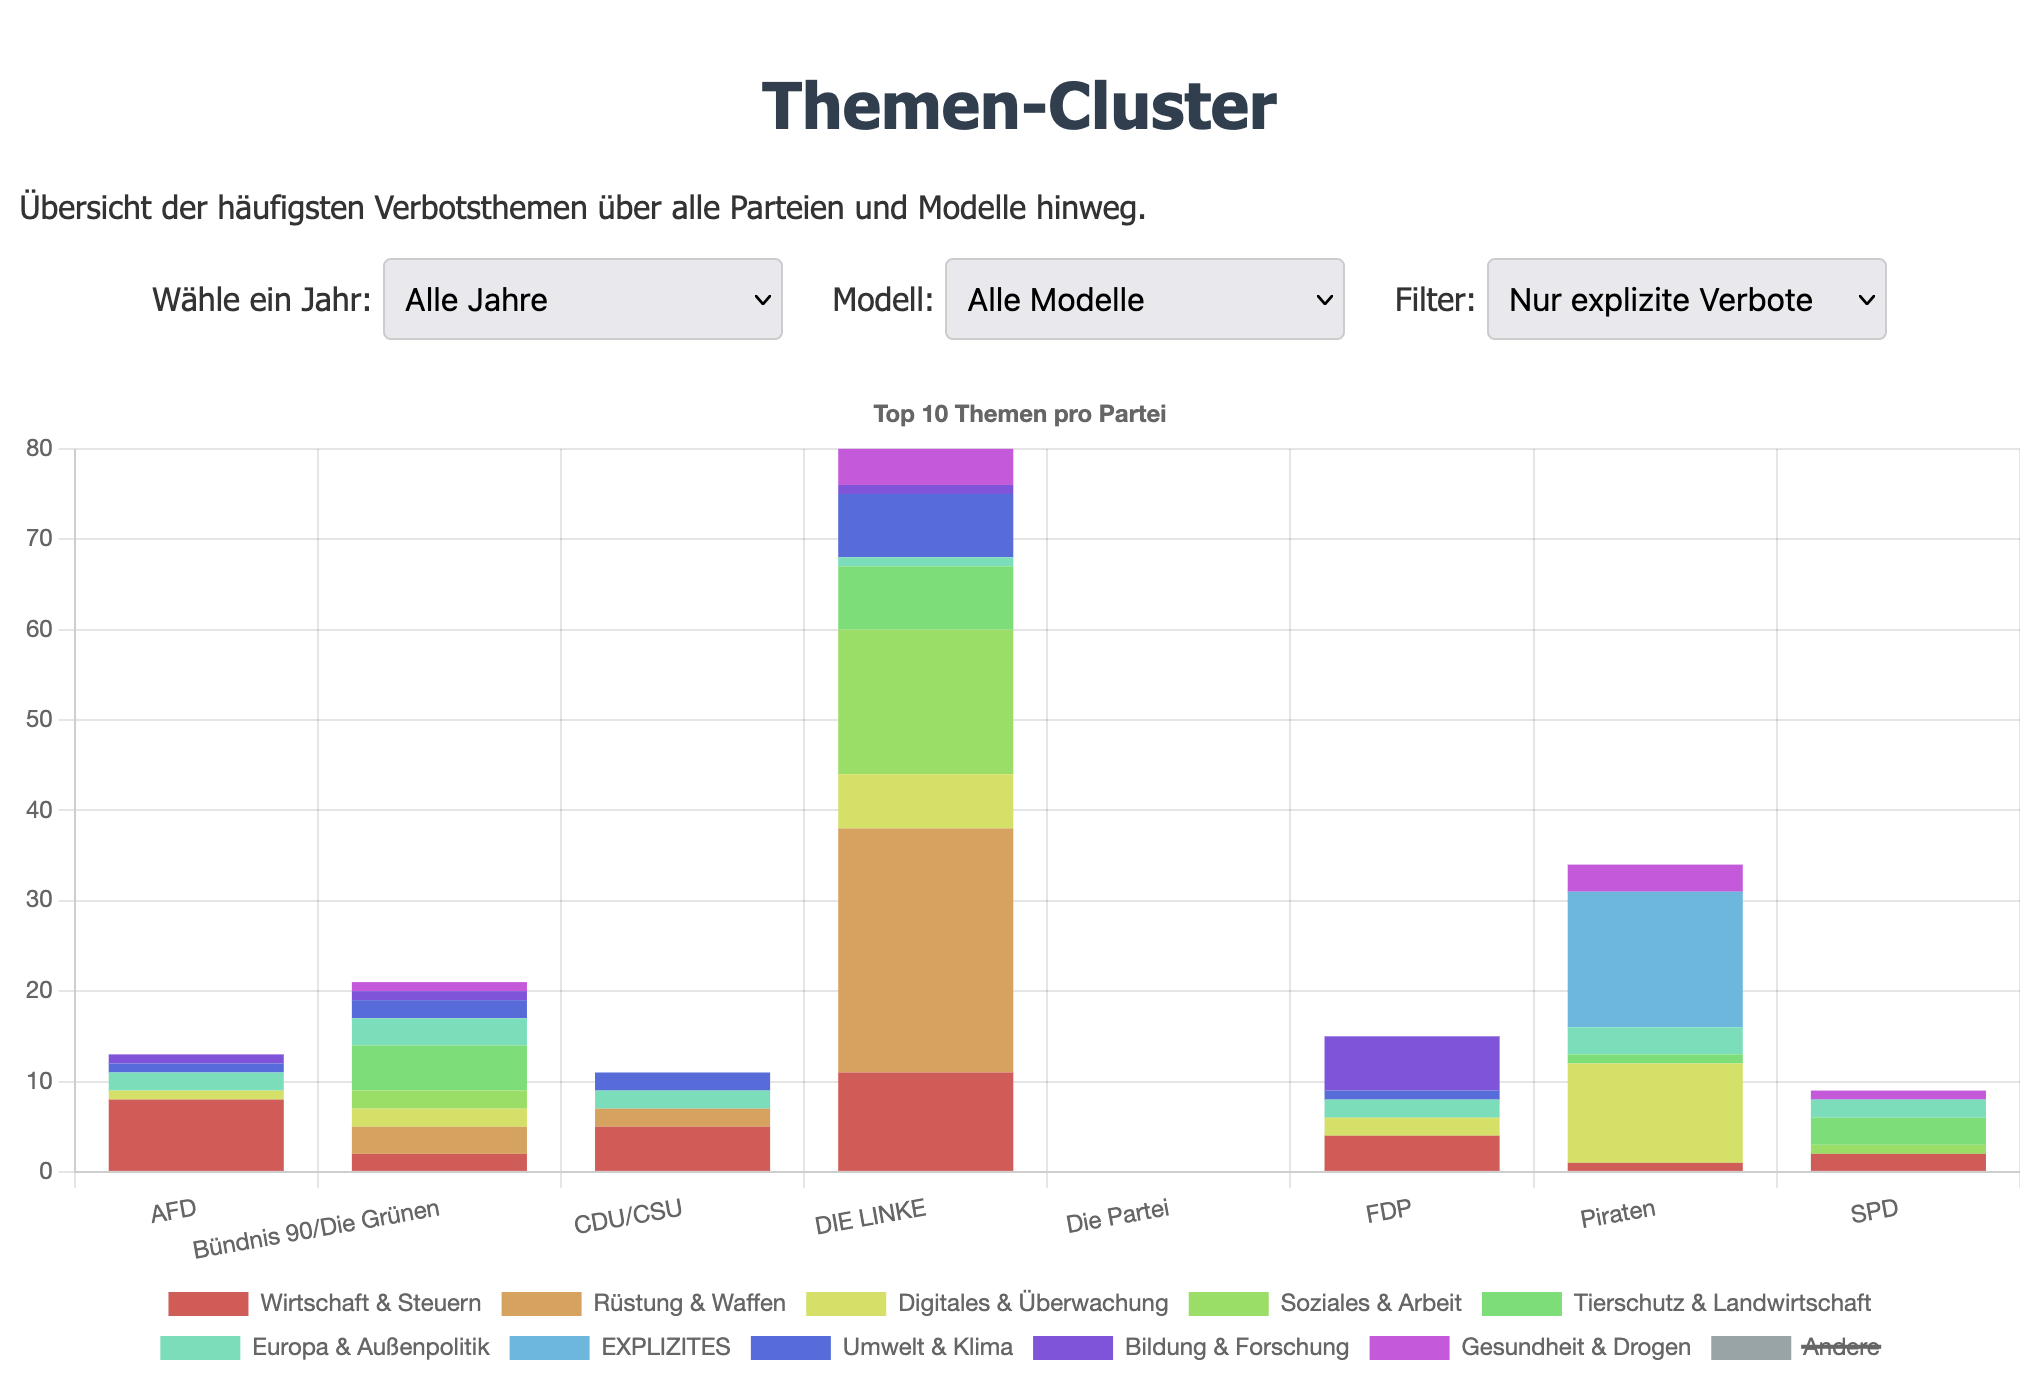This screenshot has height=1398, width=2044.
Task: Open the 'Alle Jahre' year dropdown
Action: (582, 300)
